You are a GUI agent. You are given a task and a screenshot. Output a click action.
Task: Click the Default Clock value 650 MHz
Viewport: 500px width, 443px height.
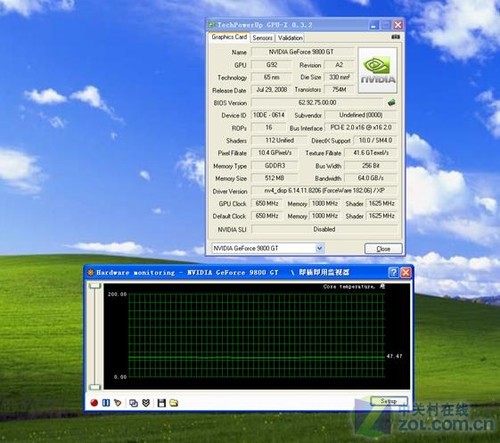coord(267,216)
